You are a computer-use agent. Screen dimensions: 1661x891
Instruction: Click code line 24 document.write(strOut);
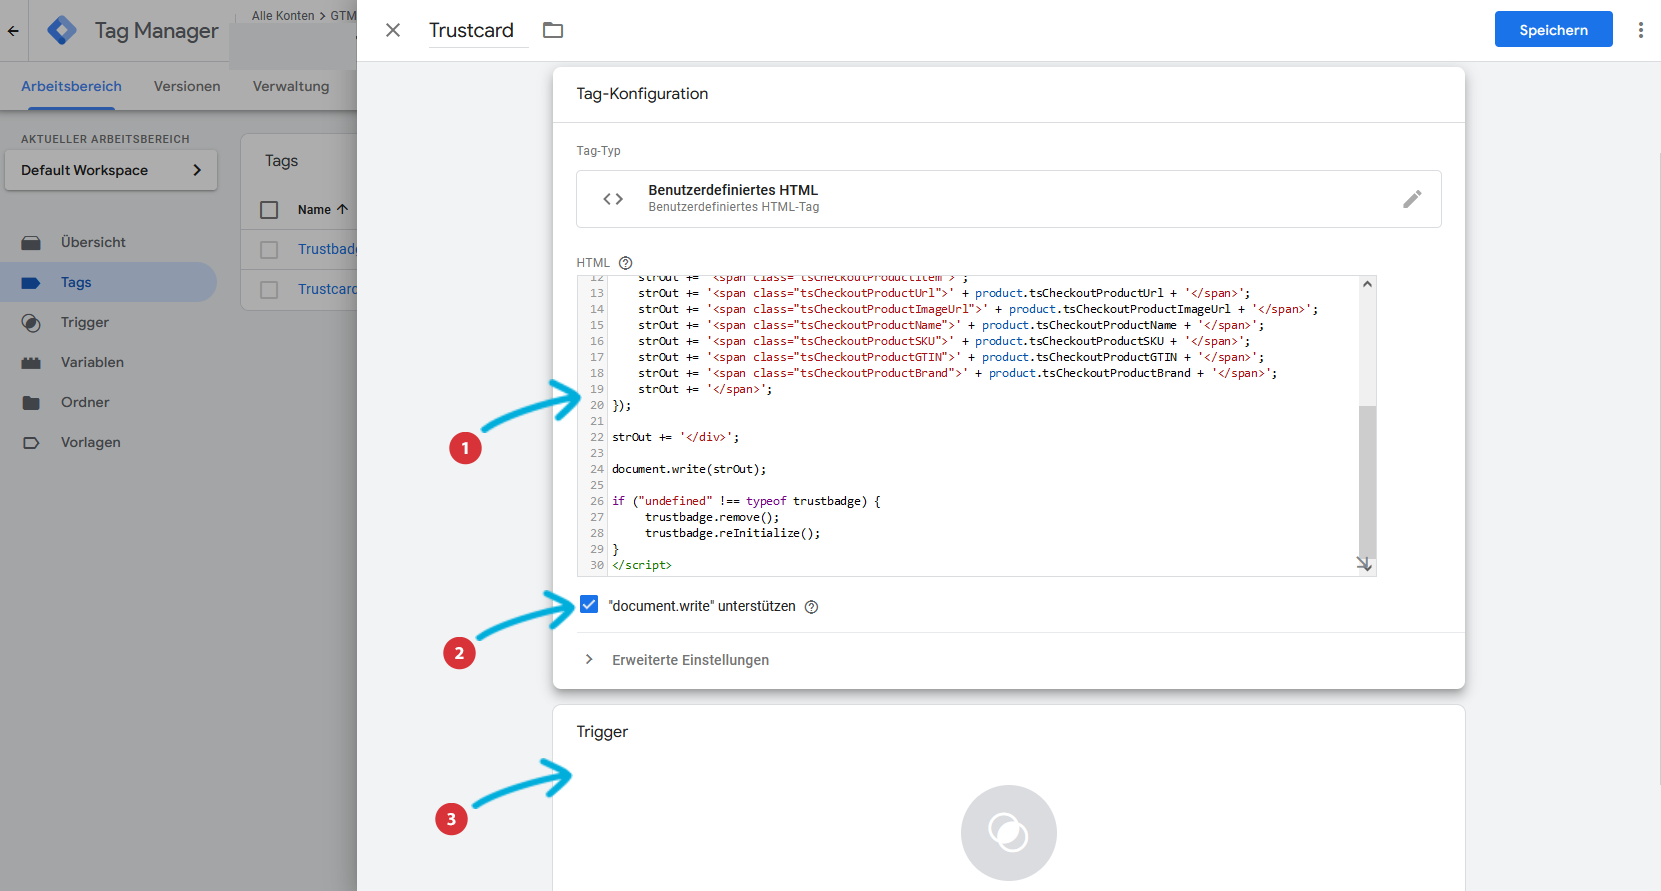point(689,469)
